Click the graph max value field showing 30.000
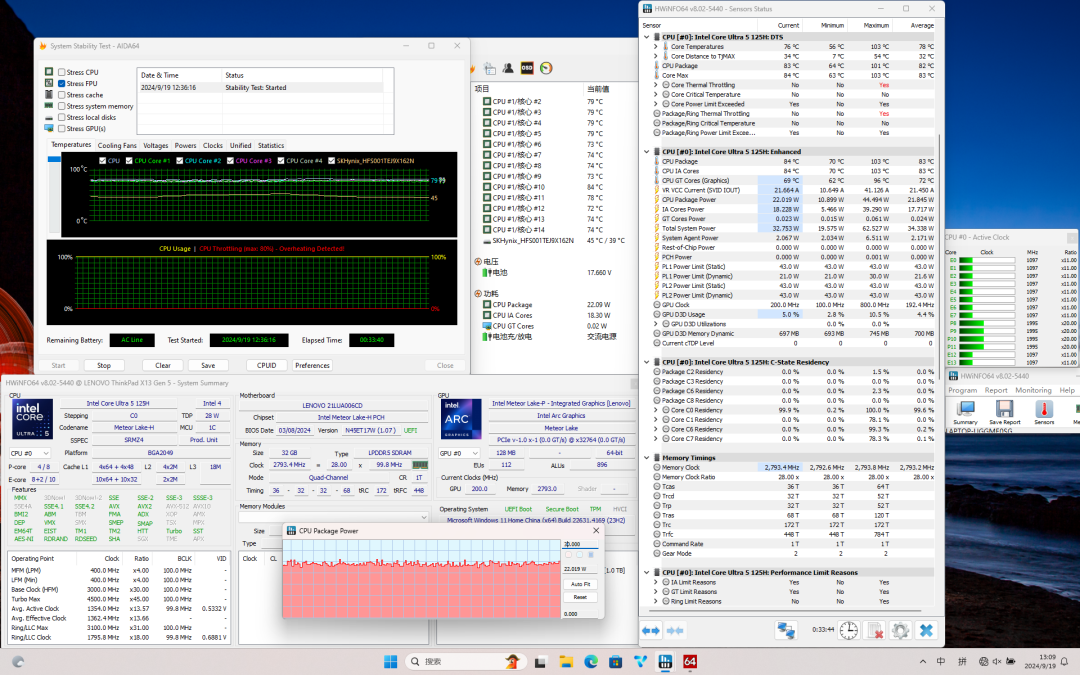Viewport: 1080px width, 675px height. (x=581, y=544)
